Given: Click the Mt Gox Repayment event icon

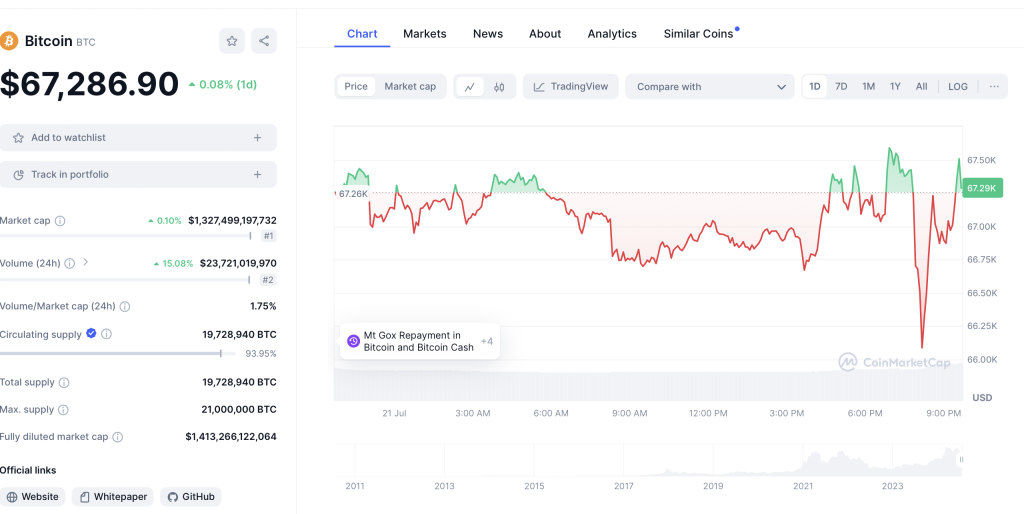Looking at the screenshot, I should coord(353,341).
